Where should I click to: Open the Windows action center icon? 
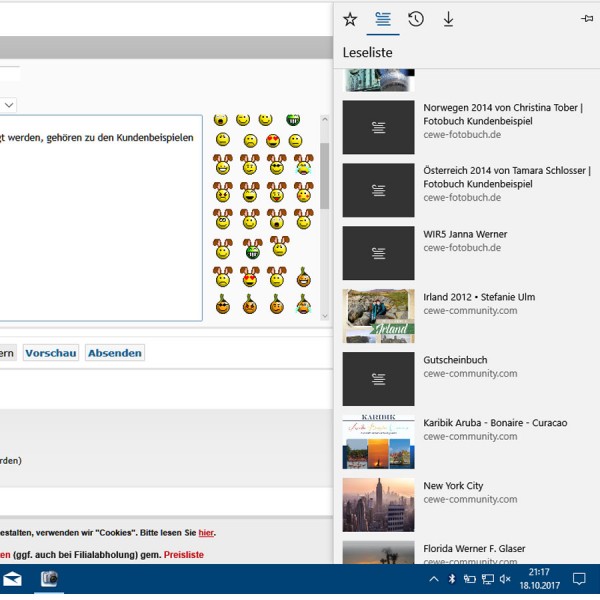pyautogui.click(x=579, y=579)
